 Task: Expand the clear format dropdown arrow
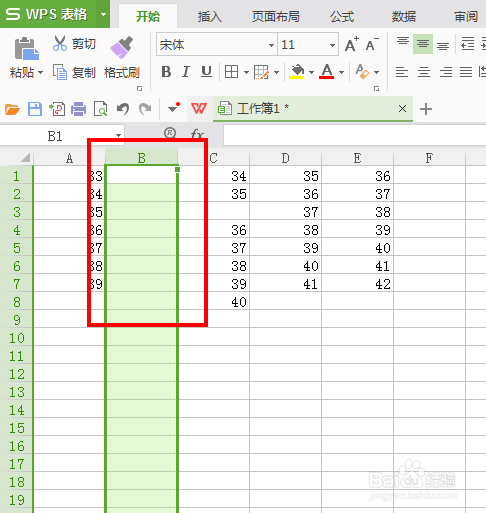click(376, 72)
